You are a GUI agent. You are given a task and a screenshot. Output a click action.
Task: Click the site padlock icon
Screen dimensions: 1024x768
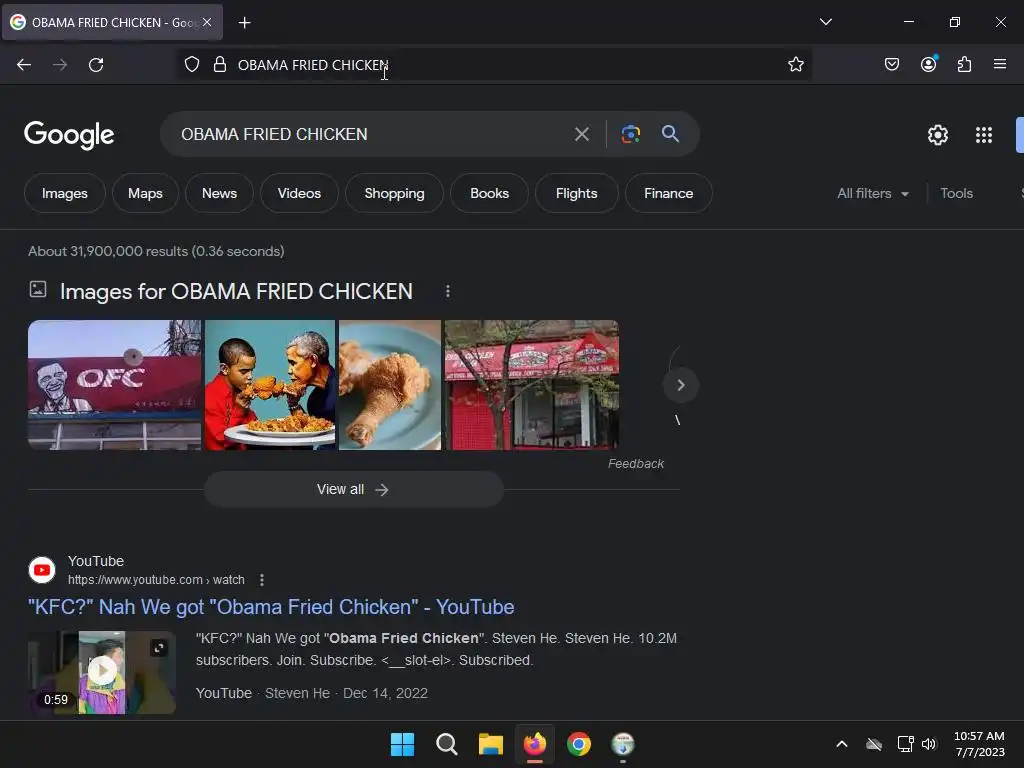click(x=220, y=65)
